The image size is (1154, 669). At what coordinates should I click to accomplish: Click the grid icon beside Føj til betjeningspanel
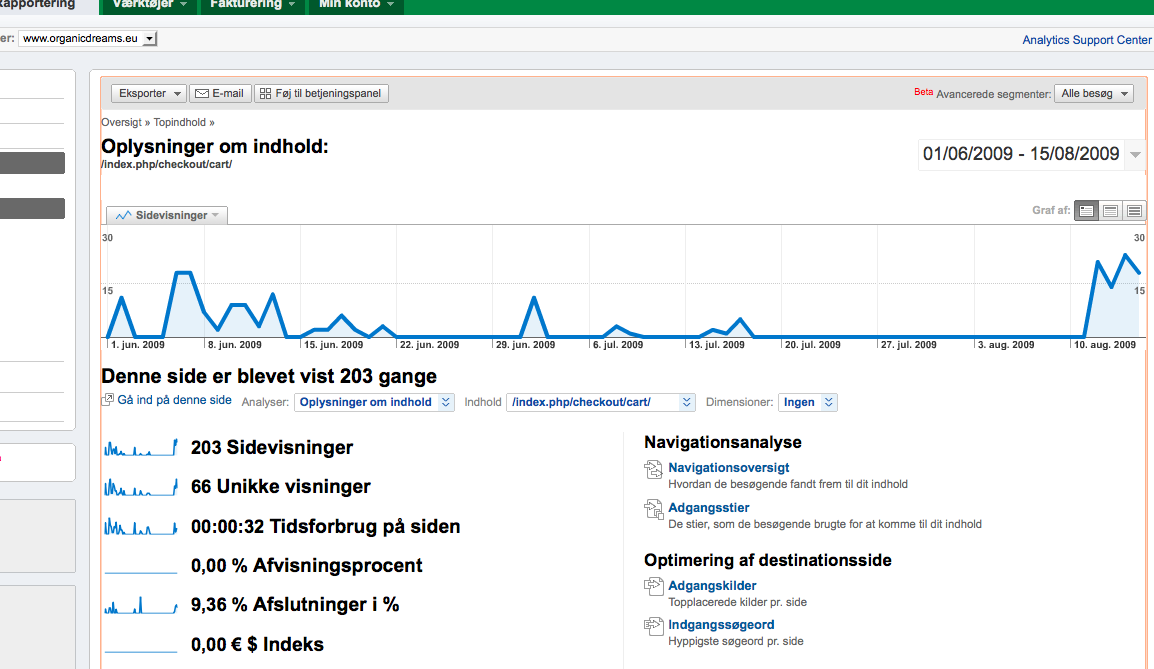tap(266, 93)
